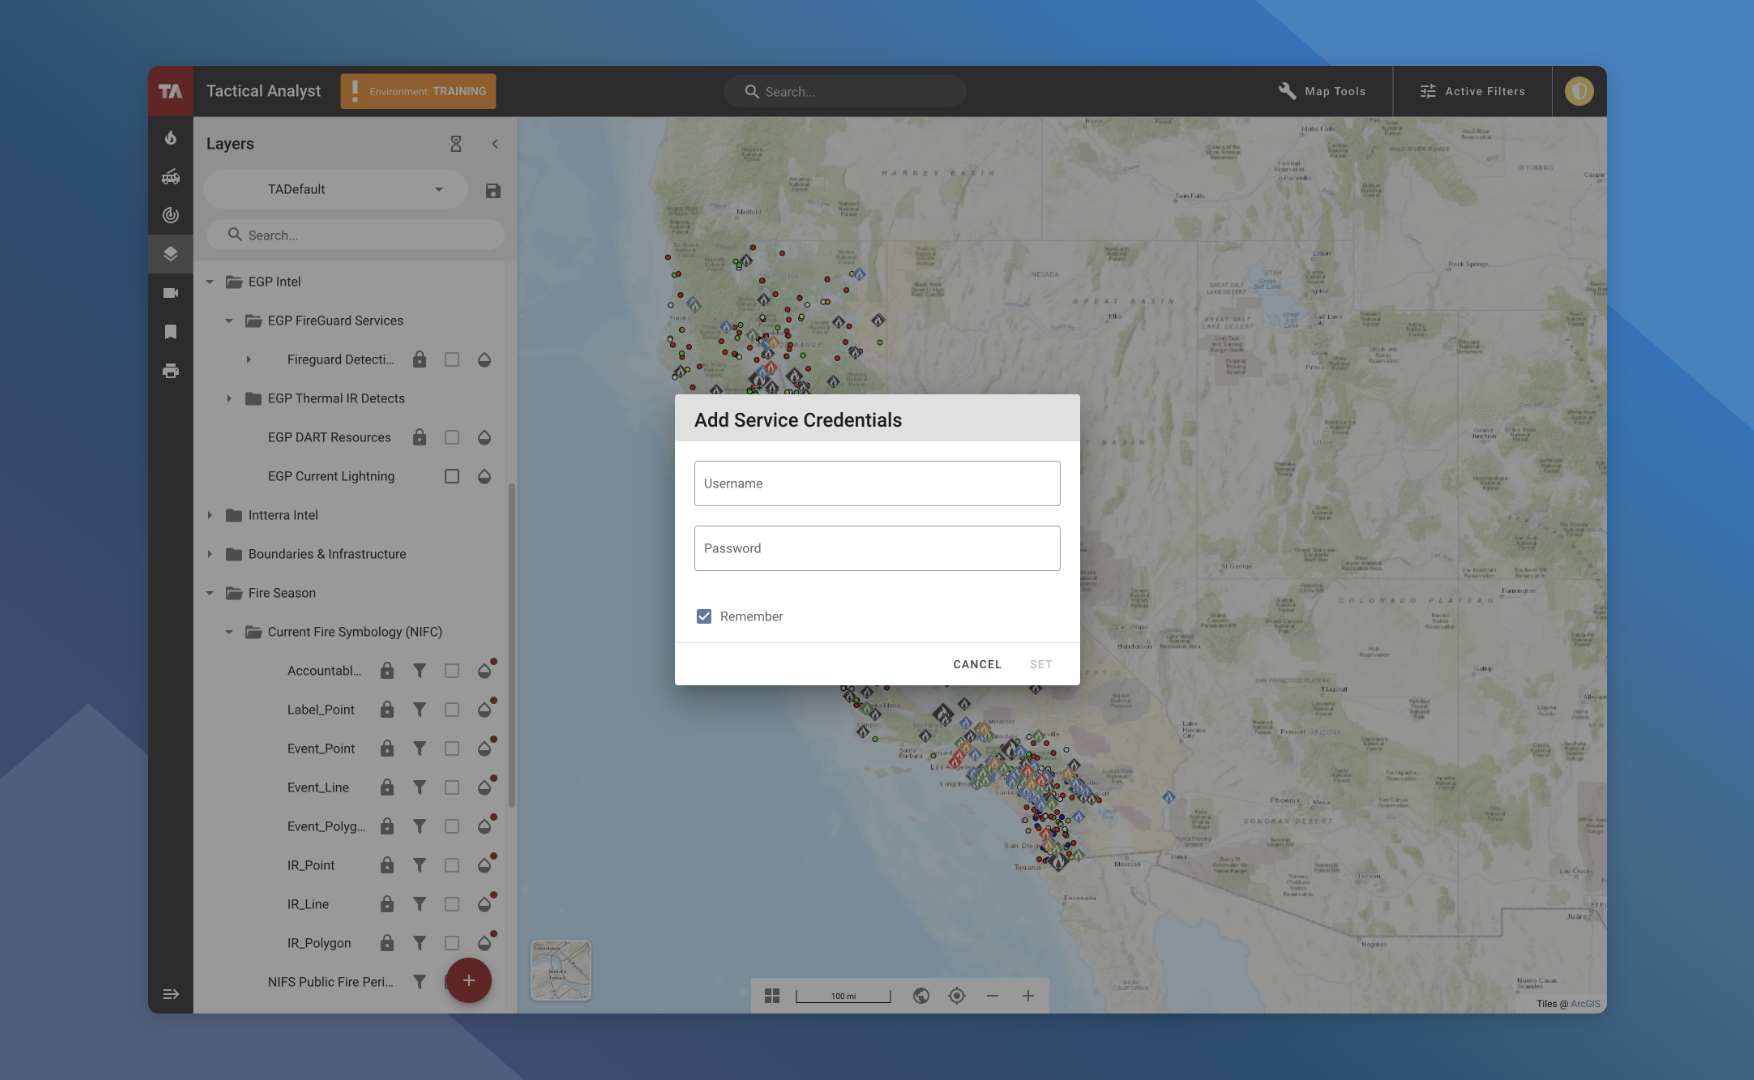Select the layers panel icon in sidebar
The height and width of the screenshot is (1080, 1754).
[x=170, y=253]
